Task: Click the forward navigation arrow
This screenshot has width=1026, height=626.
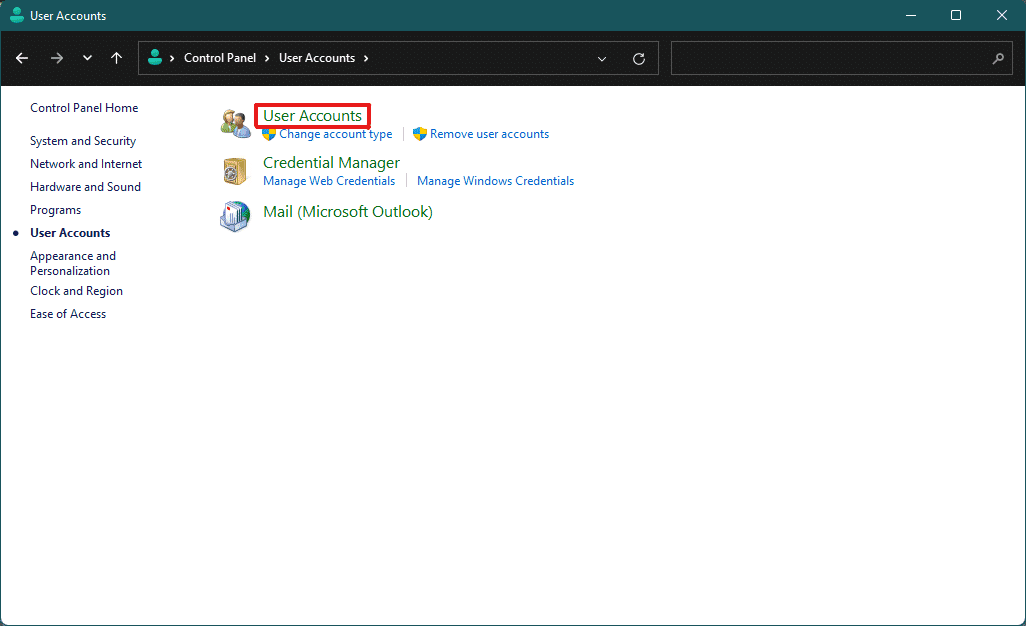Action: pos(57,58)
